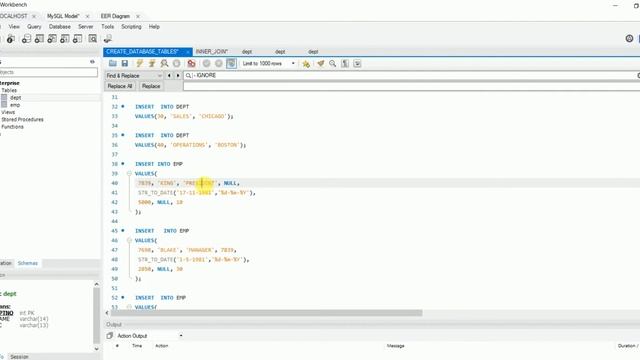This screenshot has width=640, height=360.
Task: Select the Session tab at bottom
Action: [19, 357]
